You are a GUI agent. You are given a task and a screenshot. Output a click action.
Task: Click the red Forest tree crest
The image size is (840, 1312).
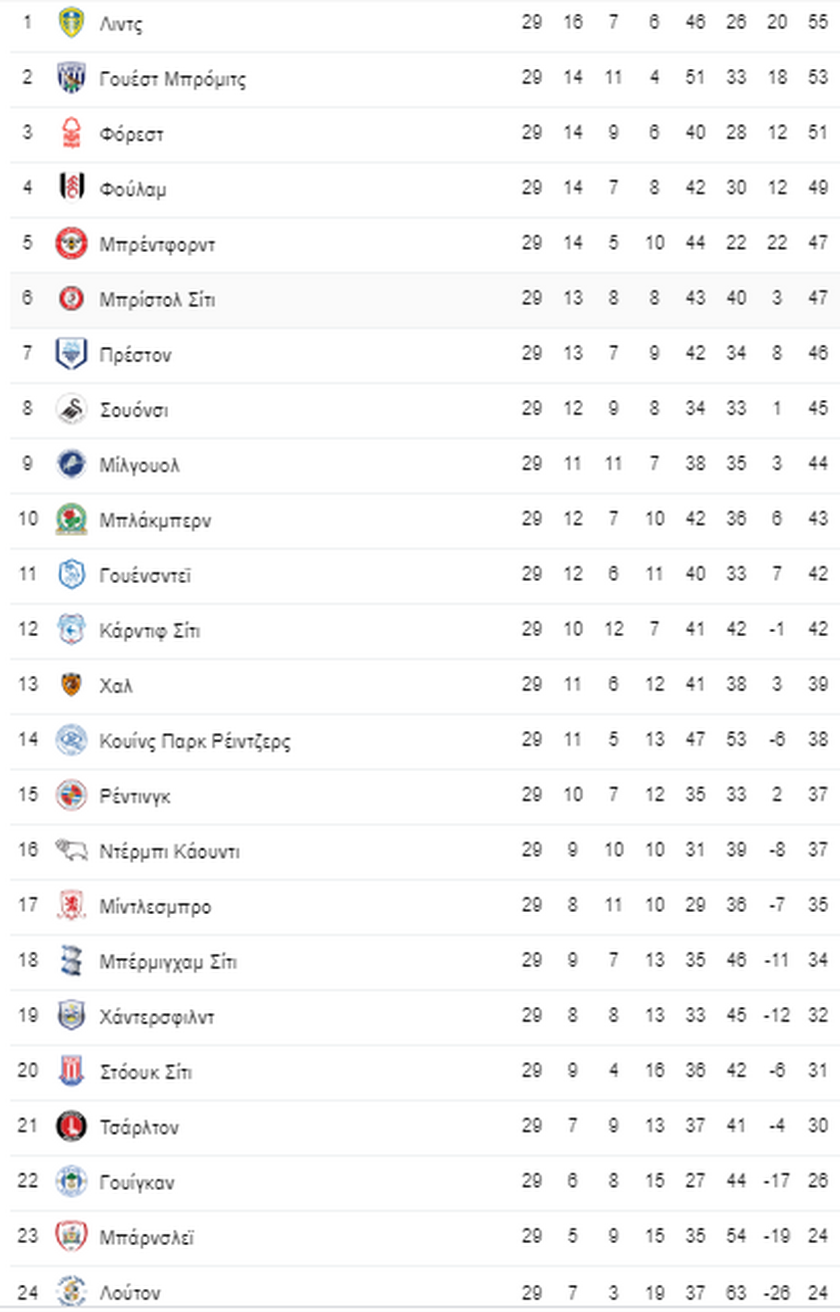tap(71, 133)
